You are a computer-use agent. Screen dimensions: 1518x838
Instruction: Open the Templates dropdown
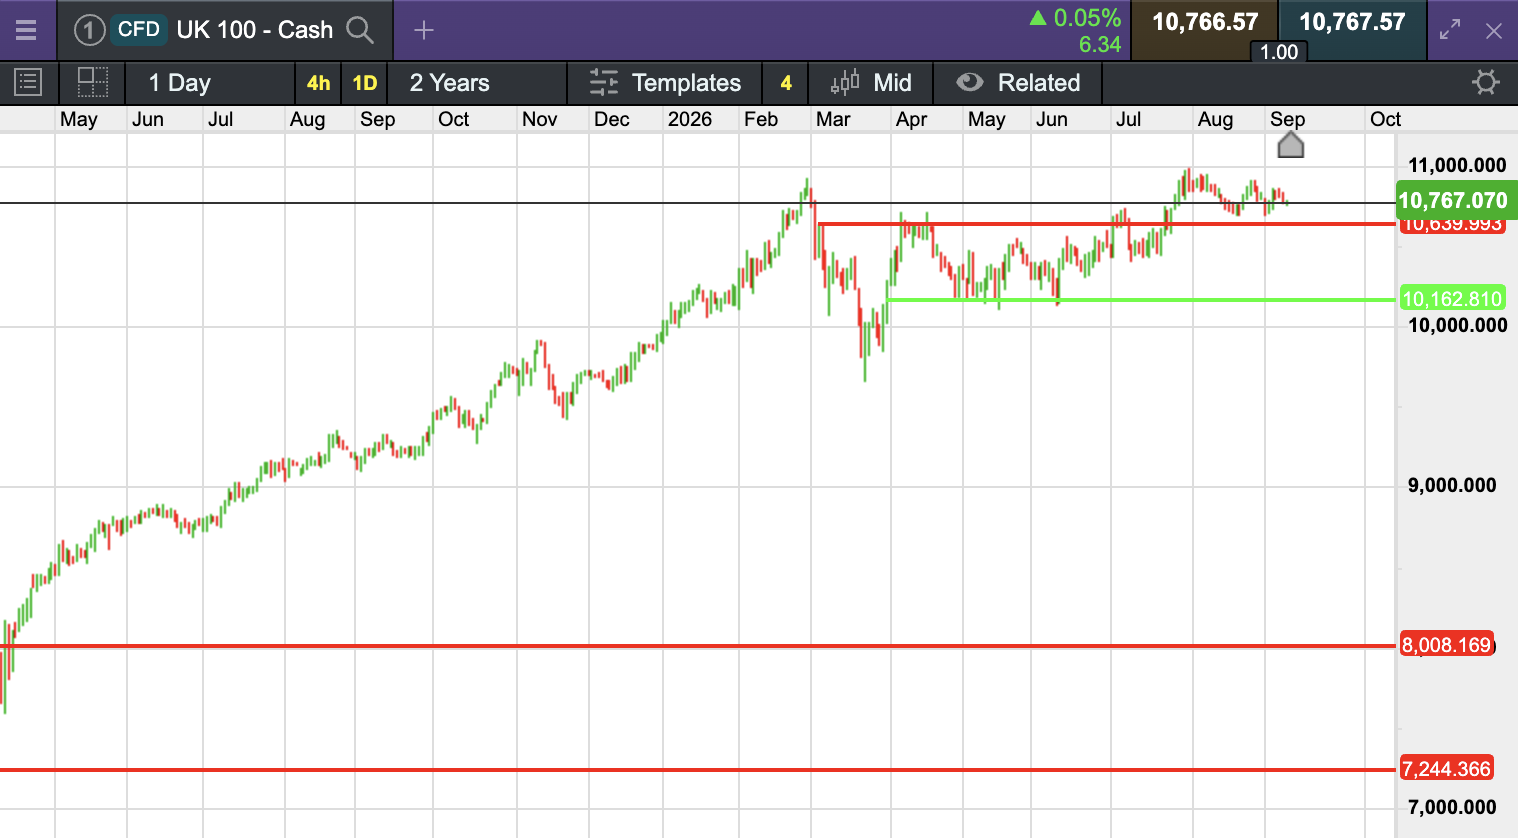[x=665, y=83]
